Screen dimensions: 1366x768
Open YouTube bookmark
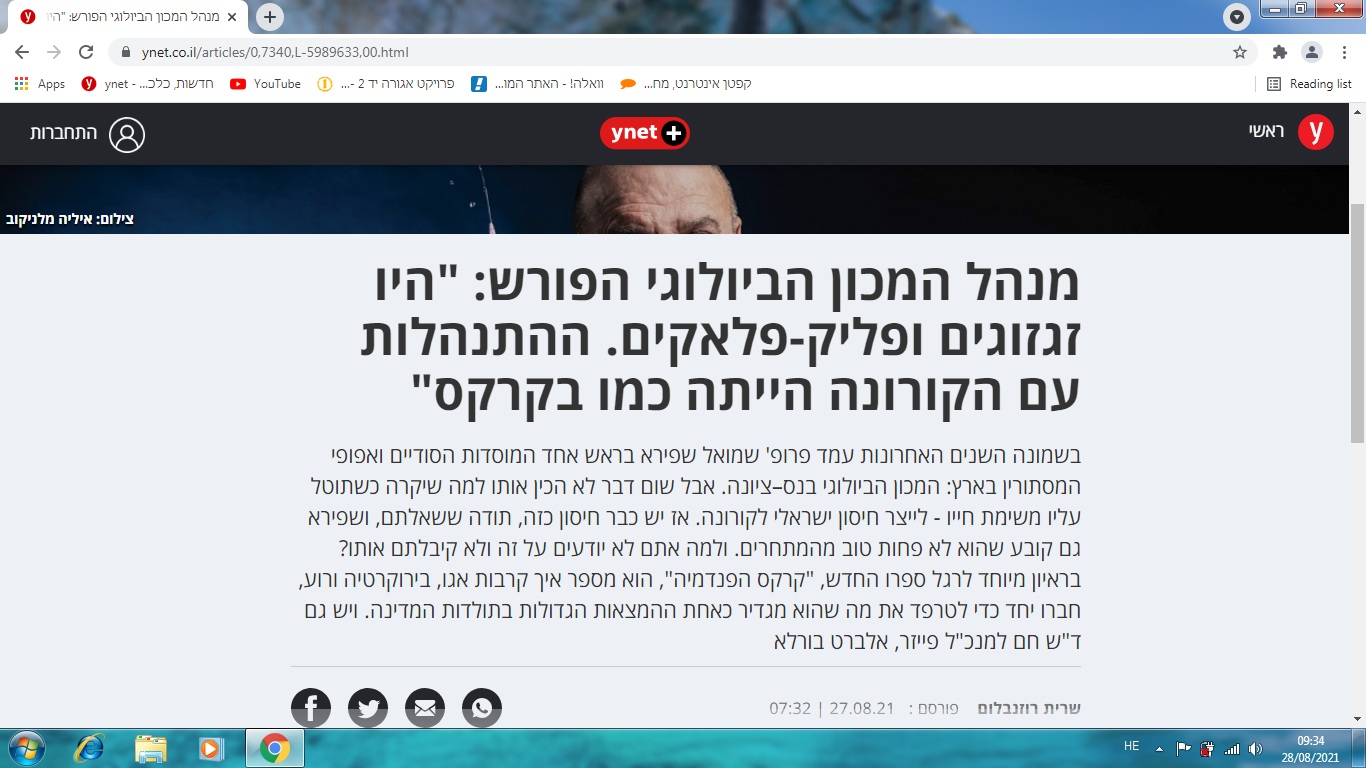(x=266, y=84)
